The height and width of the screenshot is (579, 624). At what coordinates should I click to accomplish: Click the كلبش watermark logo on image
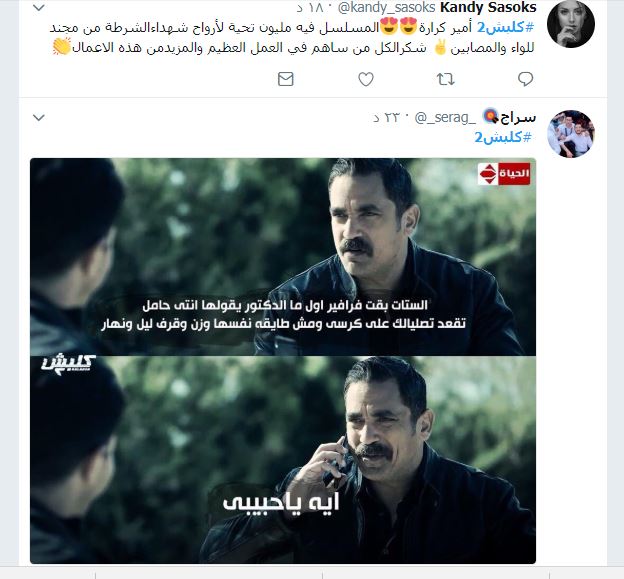point(68,364)
